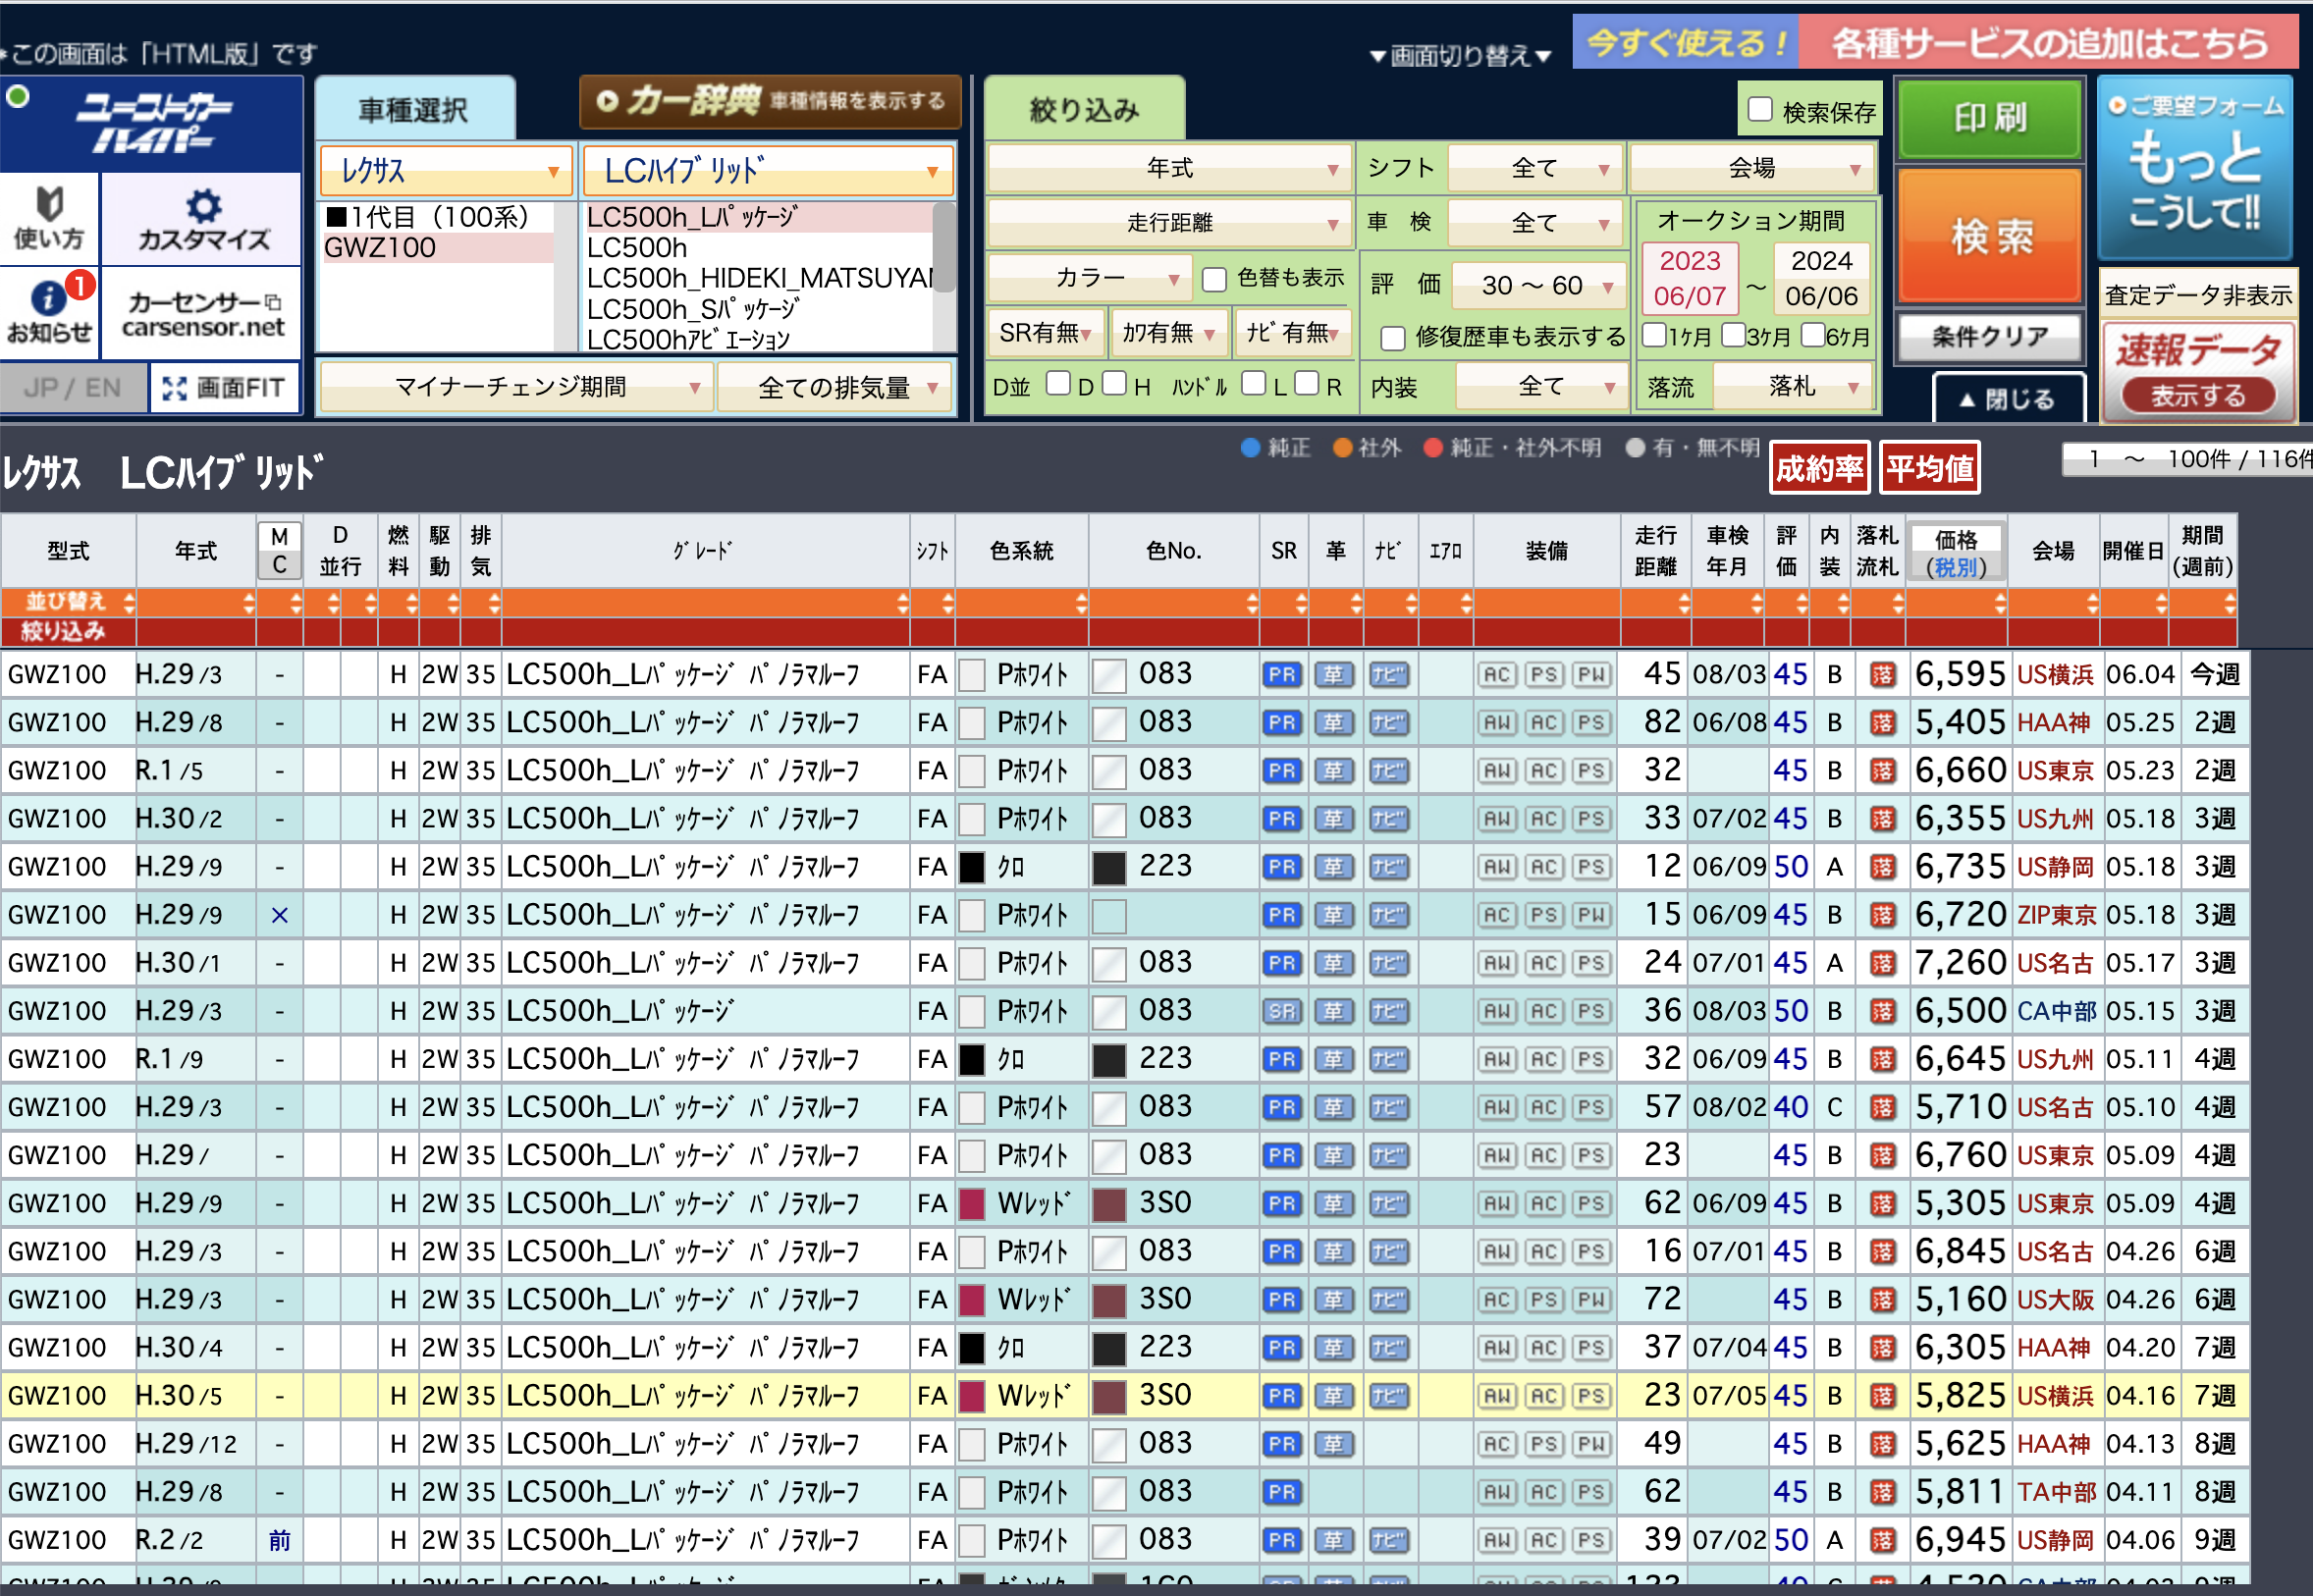2313x1596 pixels.
Task: Click the auction start date 2023 06/07 field
Action: 1689,278
